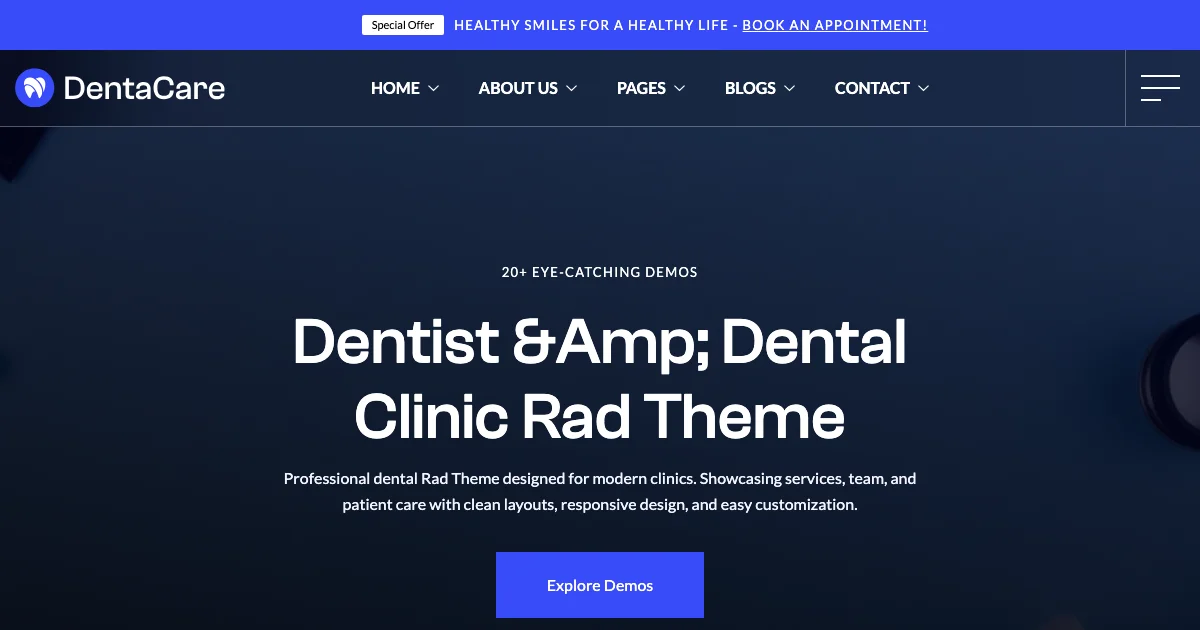Image resolution: width=1200 pixels, height=630 pixels.
Task: Open the CONTACT menu item
Action: click(x=872, y=88)
